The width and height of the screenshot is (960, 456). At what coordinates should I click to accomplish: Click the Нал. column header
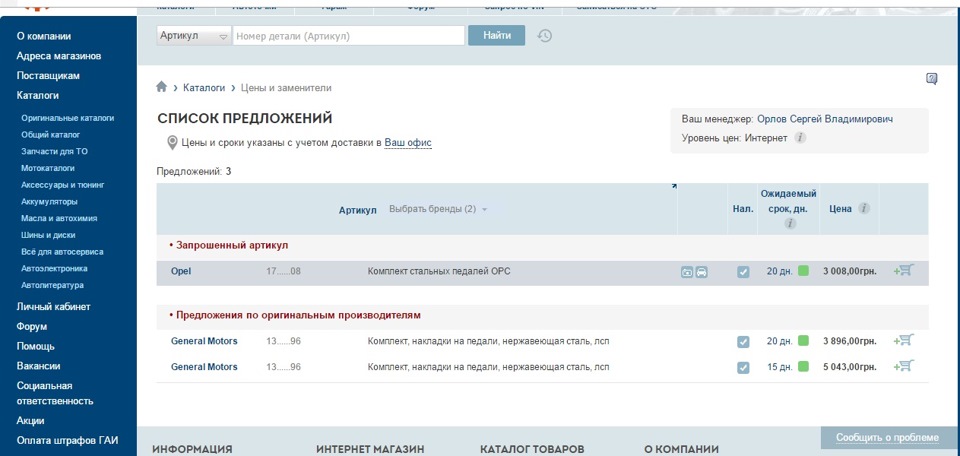tap(743, 209)
